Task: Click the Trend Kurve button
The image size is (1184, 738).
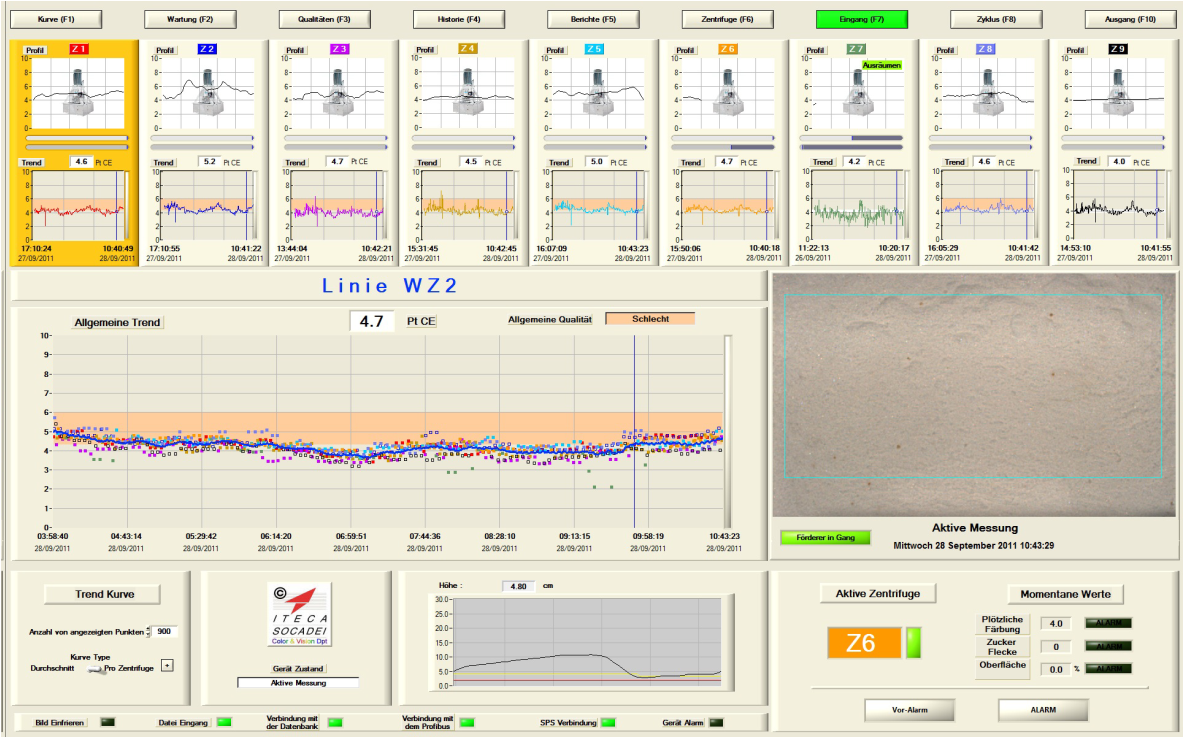Action: tap(103, 594)
